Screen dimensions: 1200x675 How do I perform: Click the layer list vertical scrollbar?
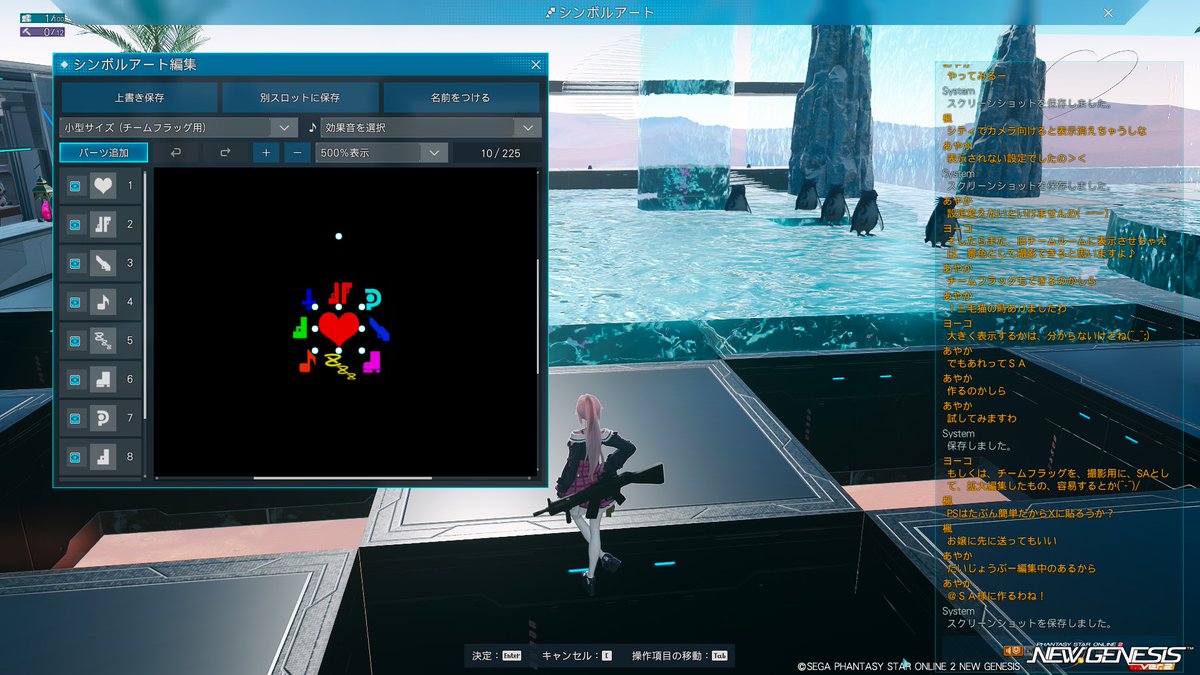(147, 294)
